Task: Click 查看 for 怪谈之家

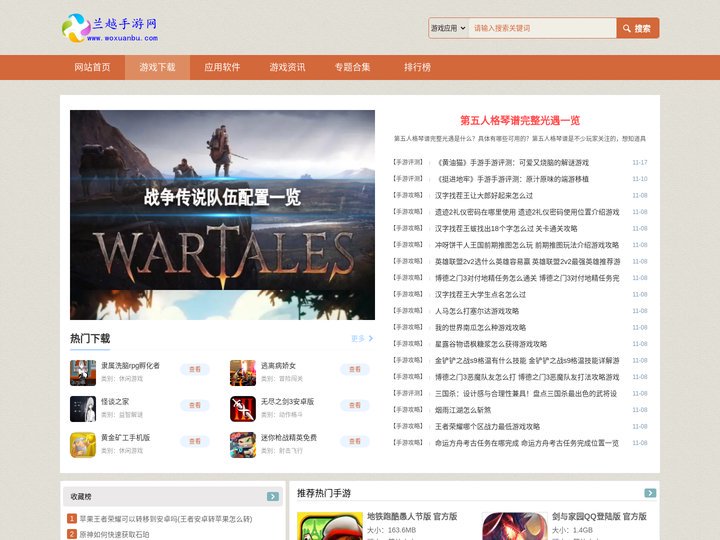Action: 195,405
